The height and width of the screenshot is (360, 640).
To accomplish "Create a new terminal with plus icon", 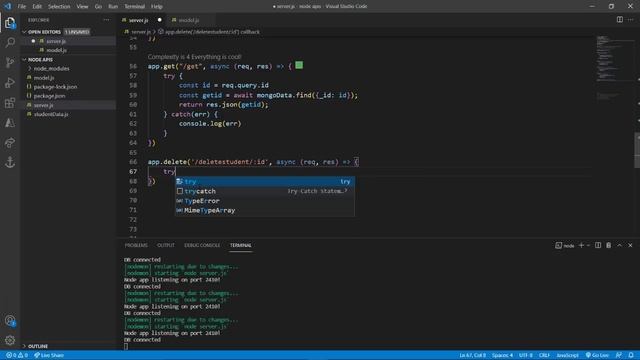I will (581, 245).
